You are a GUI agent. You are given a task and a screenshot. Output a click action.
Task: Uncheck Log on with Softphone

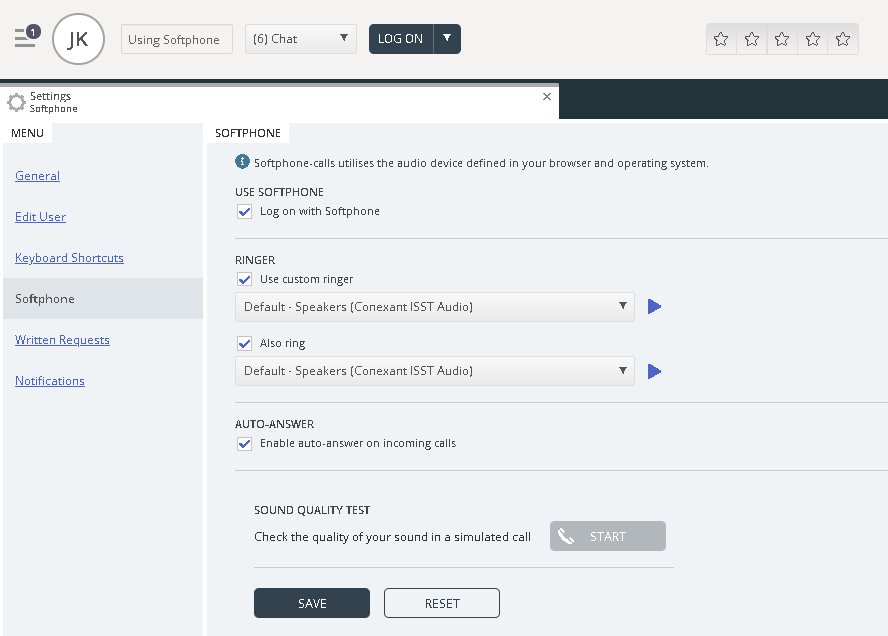(x=244, y=212)
